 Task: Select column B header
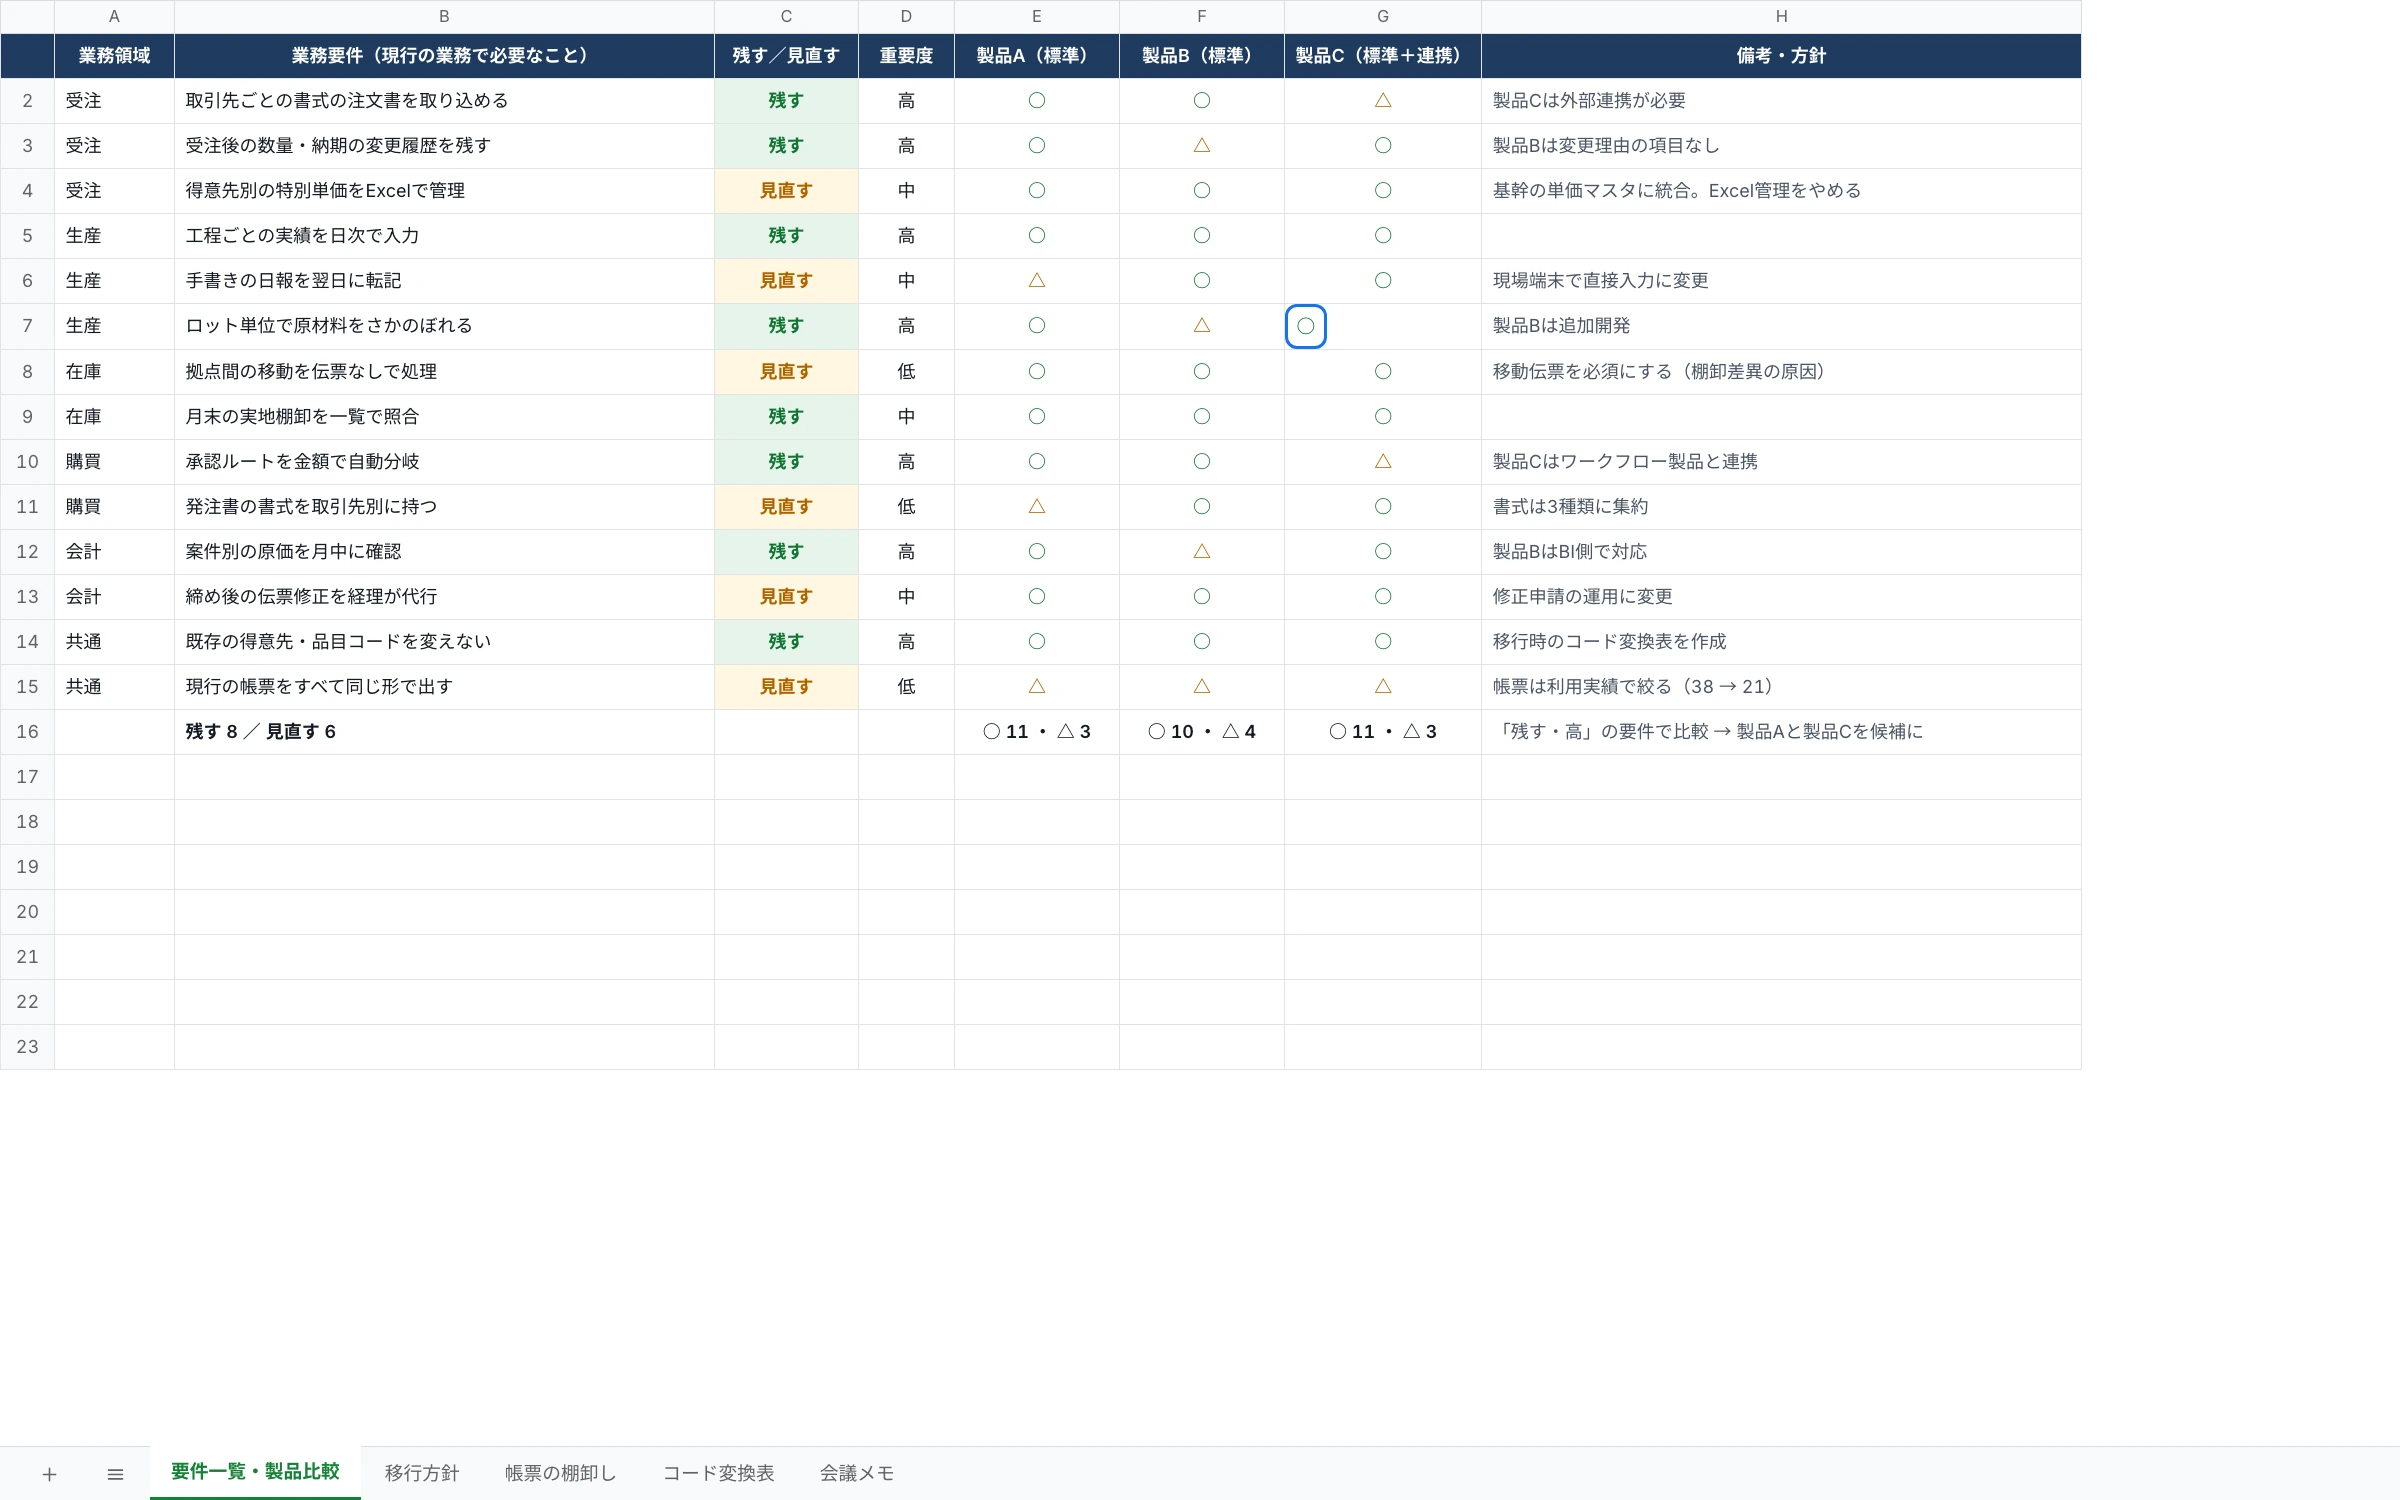[x=444, y=16]
